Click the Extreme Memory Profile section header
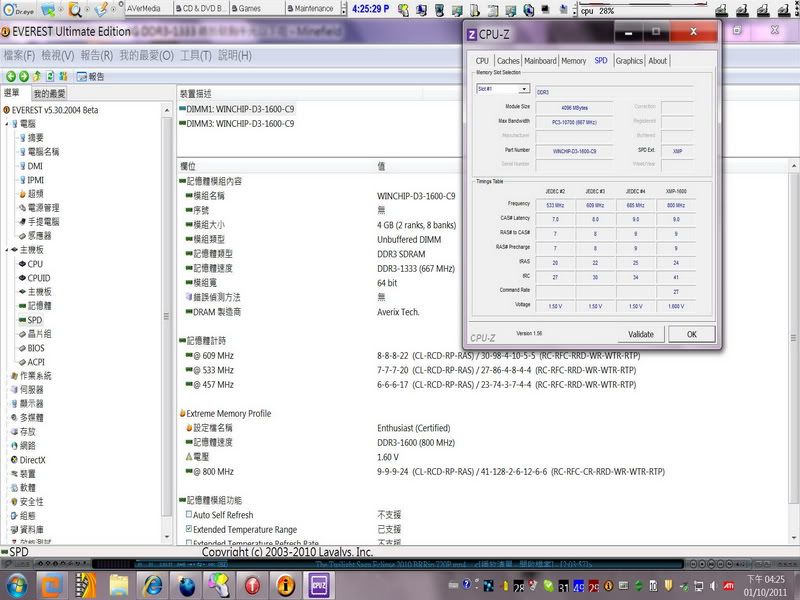This screenshot has height=600, width=800. tap(225, 413)
